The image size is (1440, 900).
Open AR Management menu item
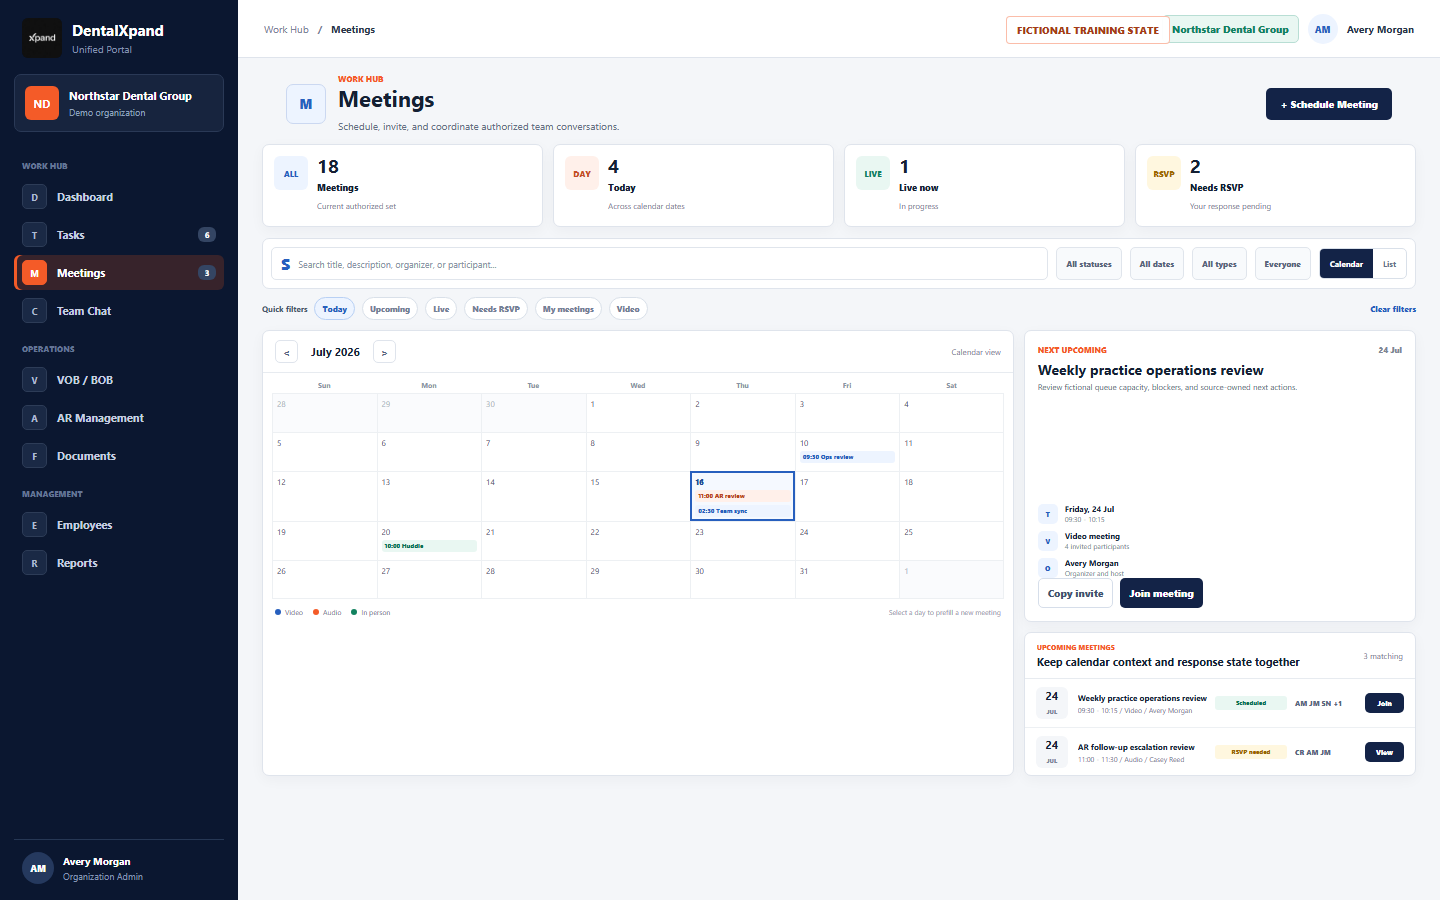(119, 418)
